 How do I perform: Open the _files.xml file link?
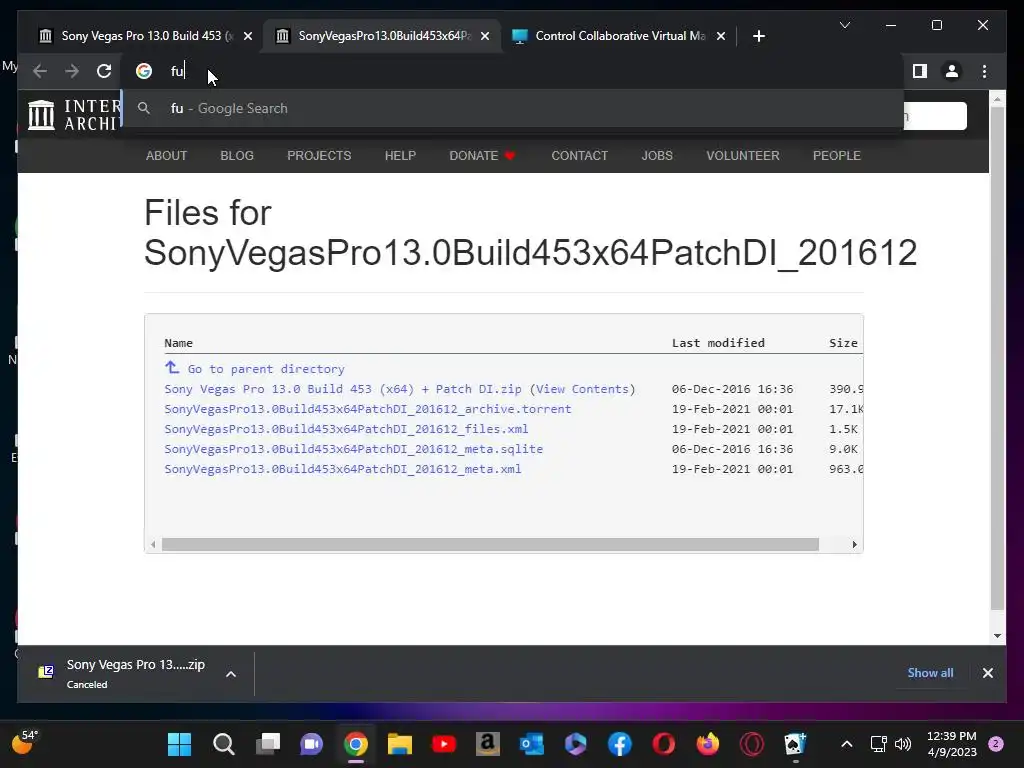346,429
